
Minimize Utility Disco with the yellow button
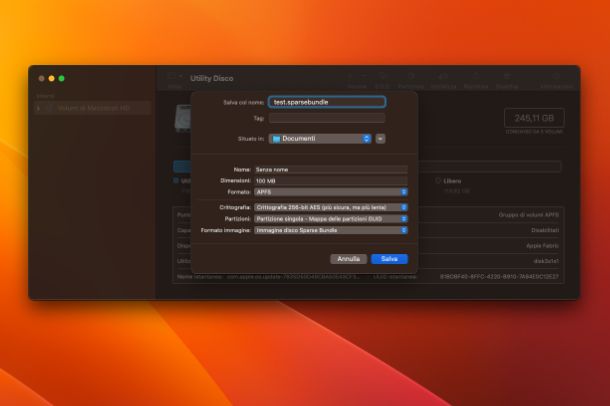[x=51, y=79]
